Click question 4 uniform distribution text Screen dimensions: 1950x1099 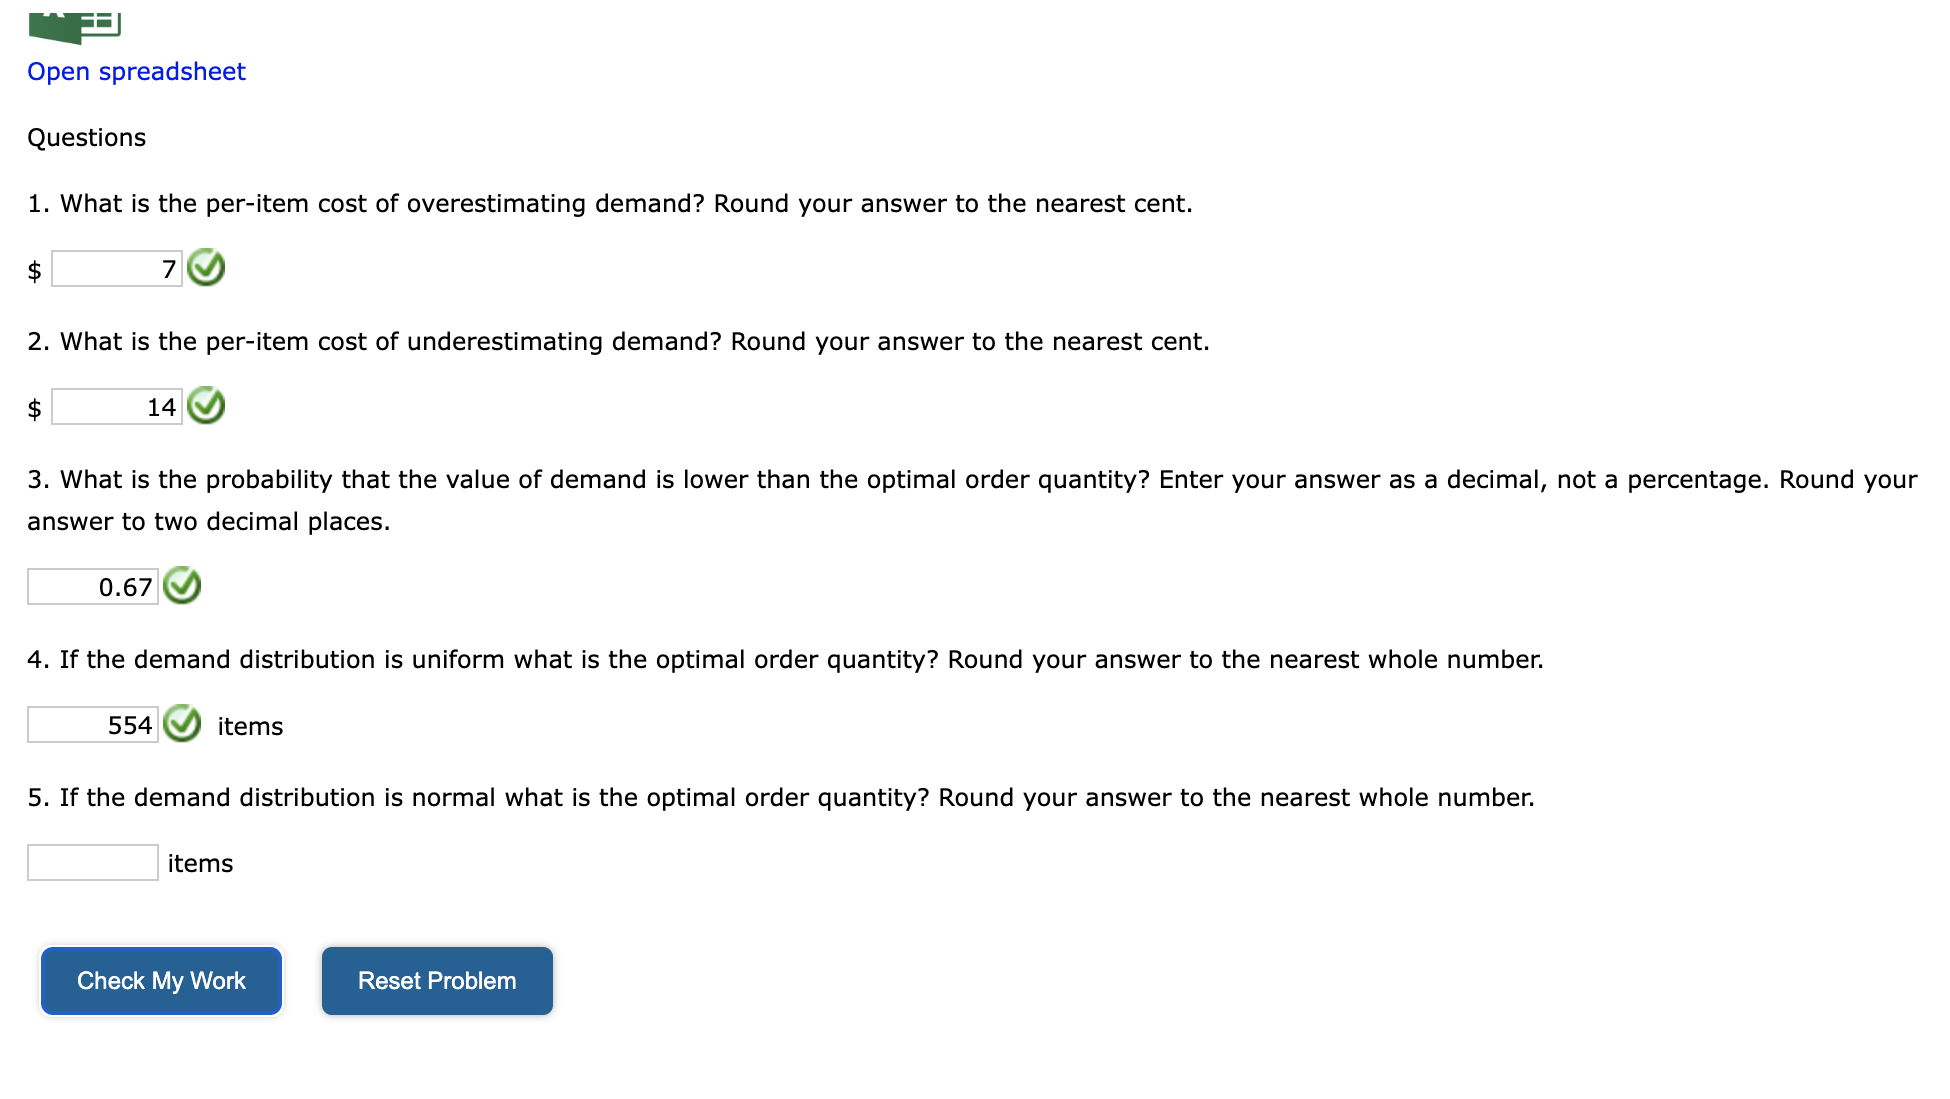(x=785, y=660)
